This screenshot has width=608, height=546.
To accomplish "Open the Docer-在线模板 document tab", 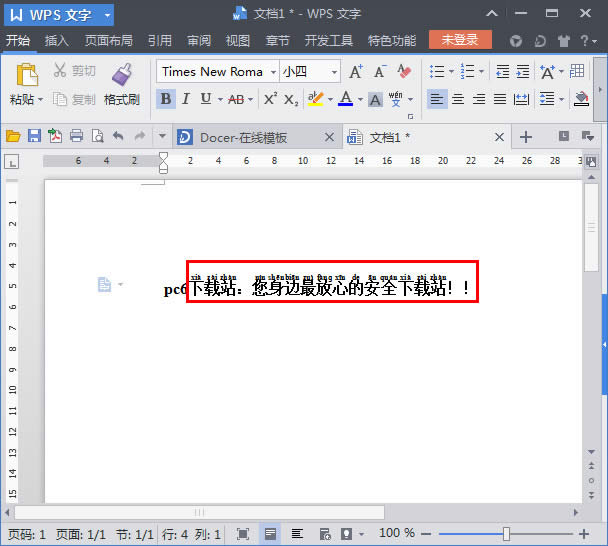I will tap(243, 137).
